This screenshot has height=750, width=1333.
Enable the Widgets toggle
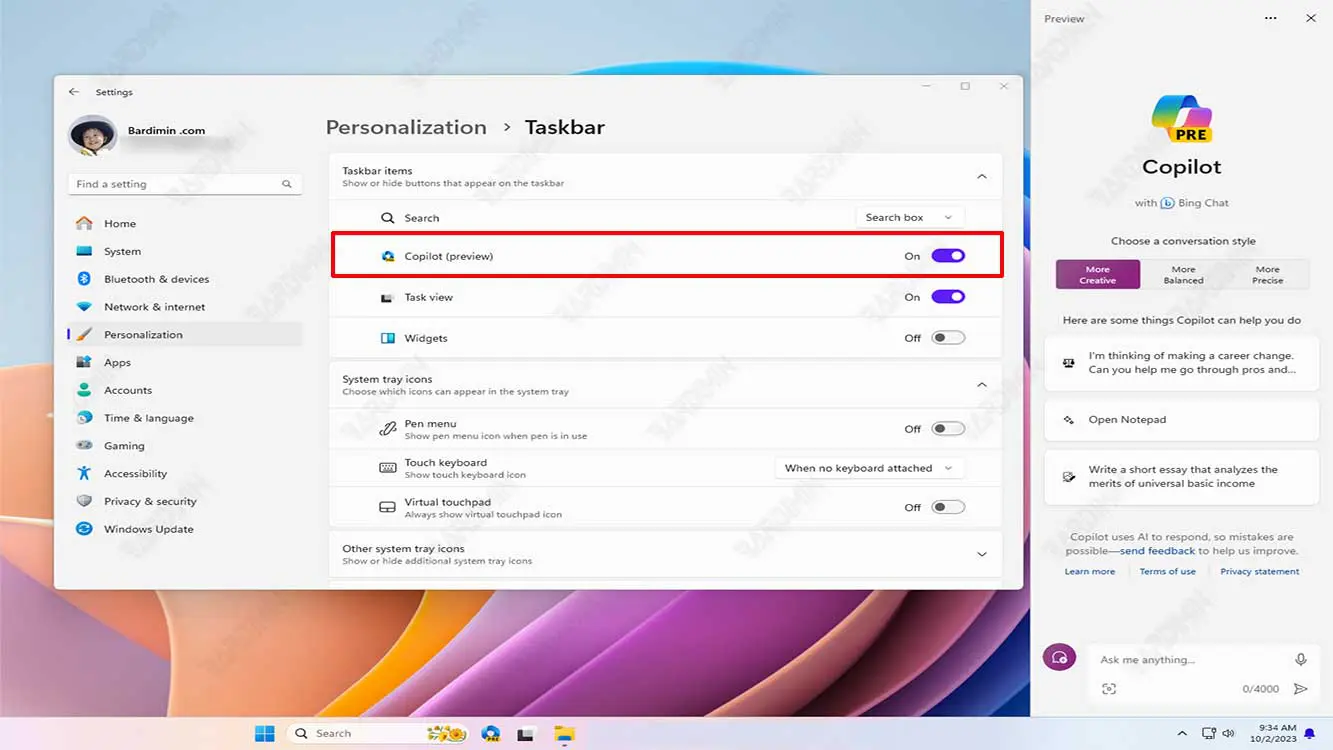(948, 338)
